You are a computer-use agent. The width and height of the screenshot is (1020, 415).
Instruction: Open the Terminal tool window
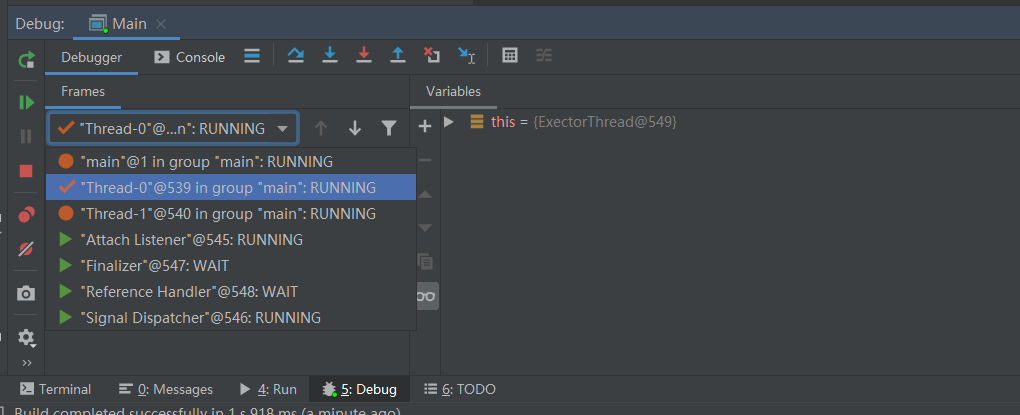tap(55, 389)
